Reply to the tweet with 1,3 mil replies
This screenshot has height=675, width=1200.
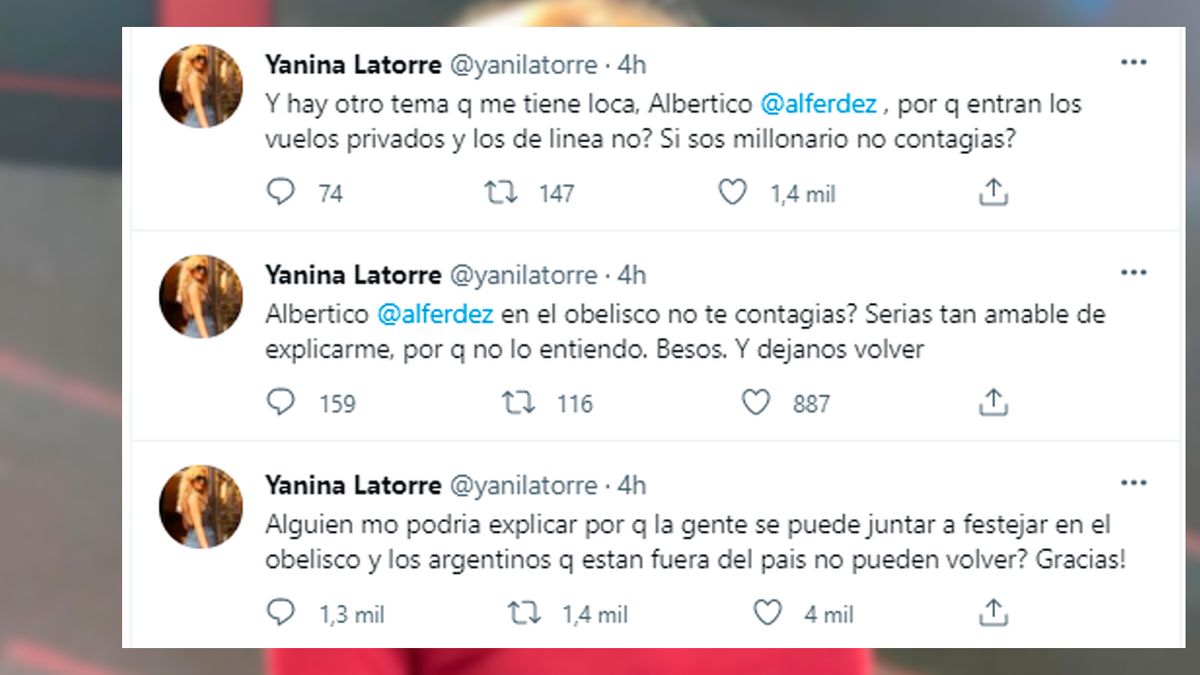point(281,612)
